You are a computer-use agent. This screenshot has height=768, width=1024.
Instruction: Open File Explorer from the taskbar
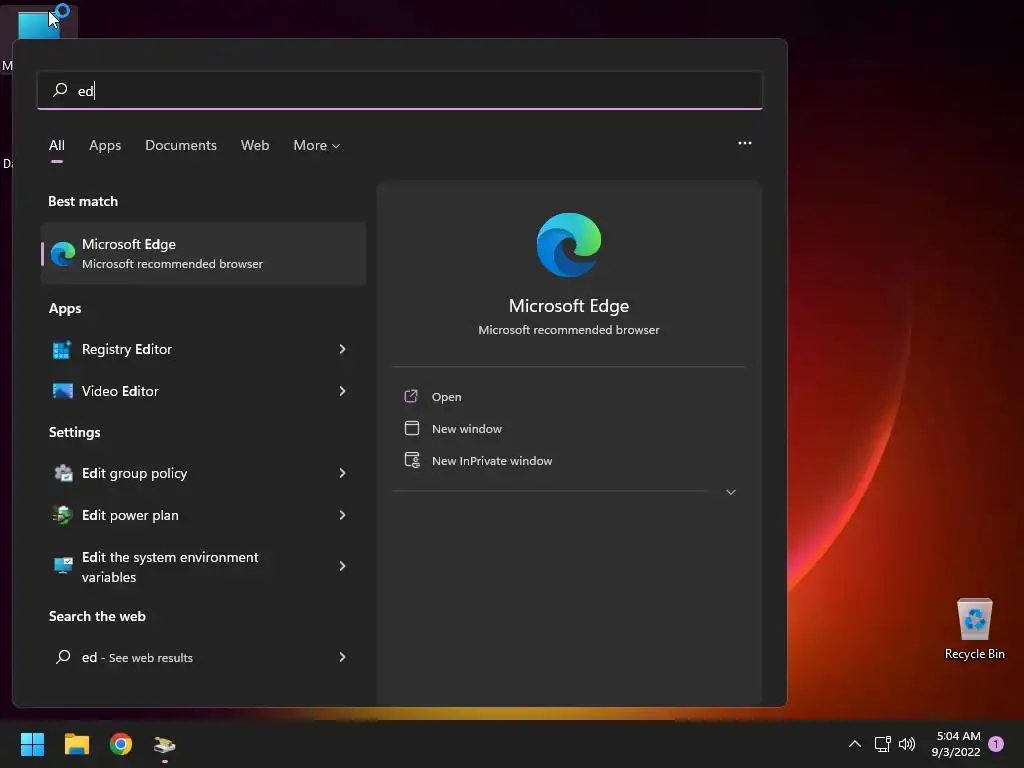(76, 744)
